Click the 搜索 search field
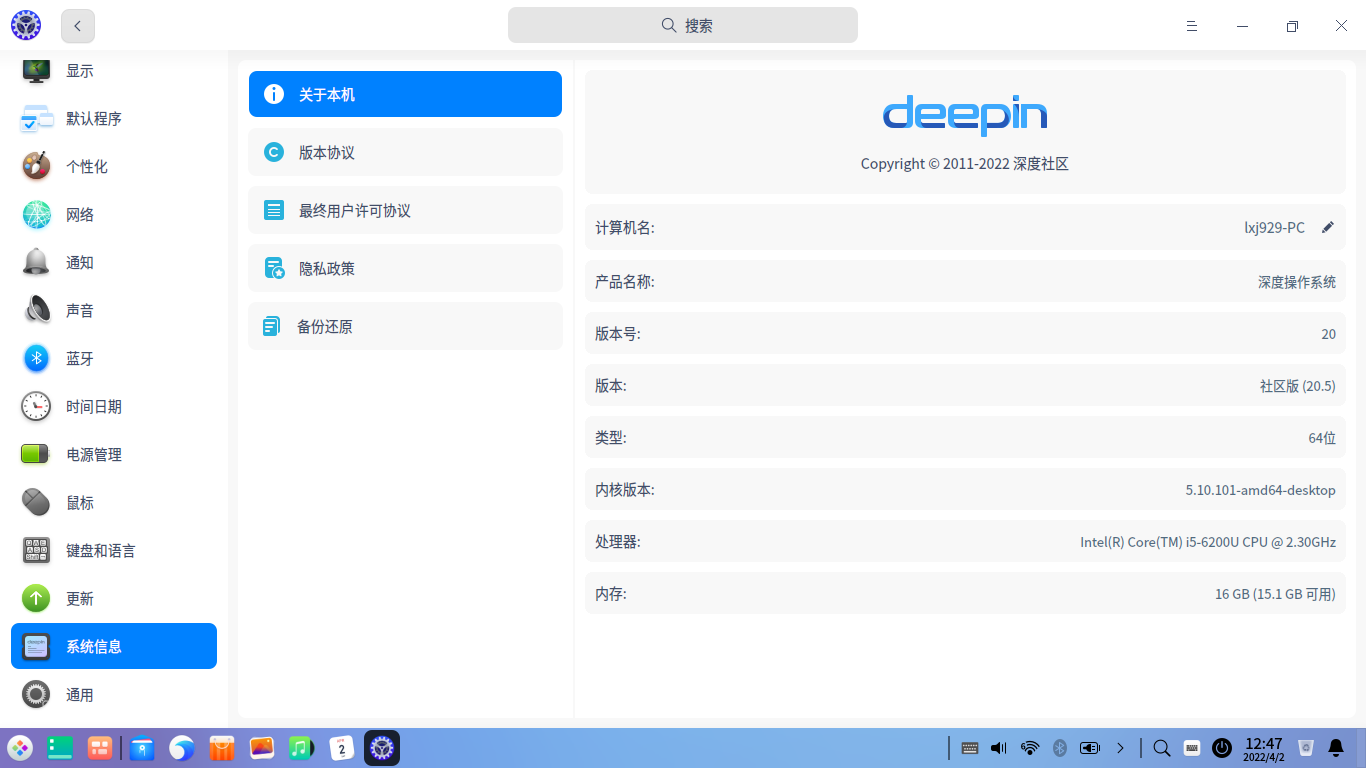Screen dimensions: 1366x768 coord(682,25)
